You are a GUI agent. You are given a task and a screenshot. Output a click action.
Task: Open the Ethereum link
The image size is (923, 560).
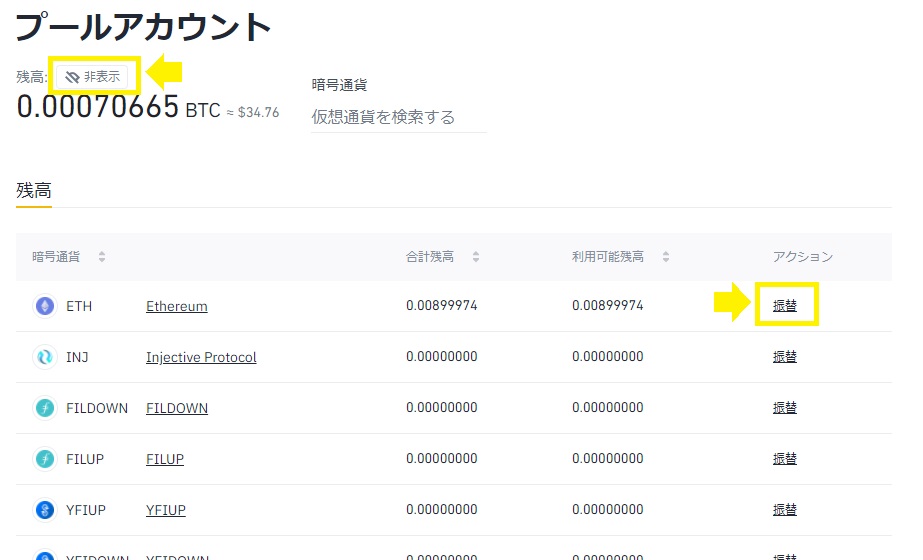coord(177,306)
